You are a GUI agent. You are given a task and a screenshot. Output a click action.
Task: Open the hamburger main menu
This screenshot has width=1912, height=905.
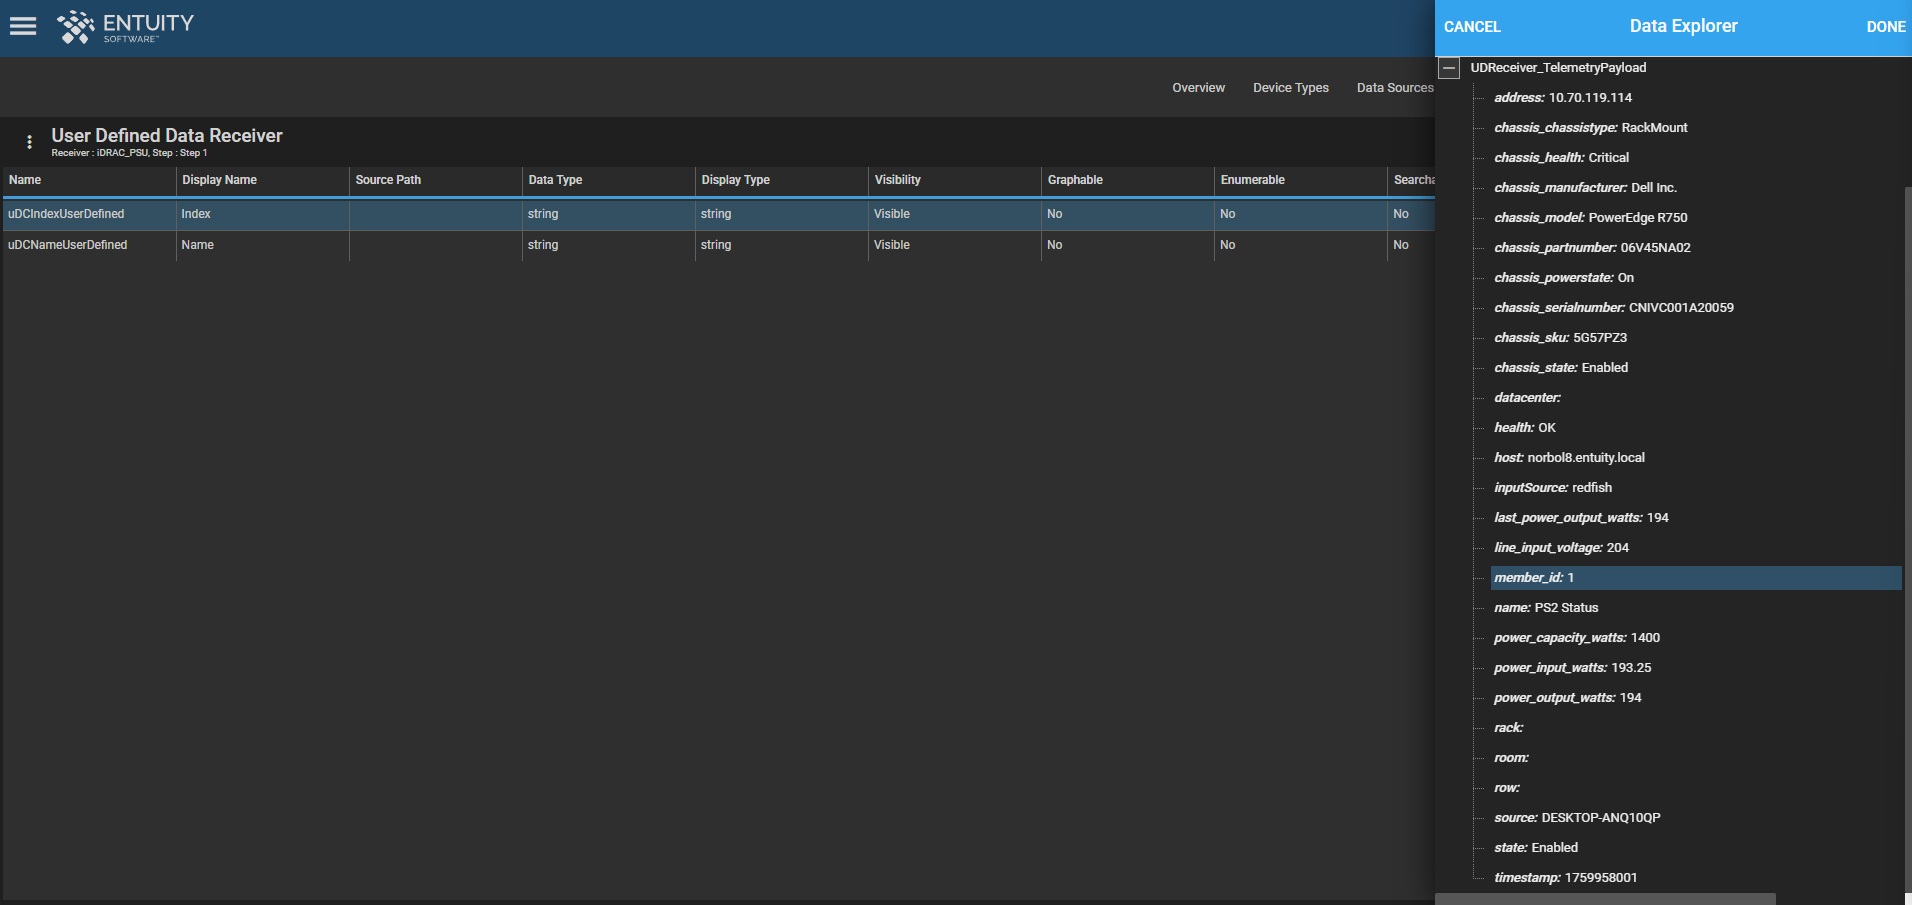pyautogui.click(x=23, y=26)
